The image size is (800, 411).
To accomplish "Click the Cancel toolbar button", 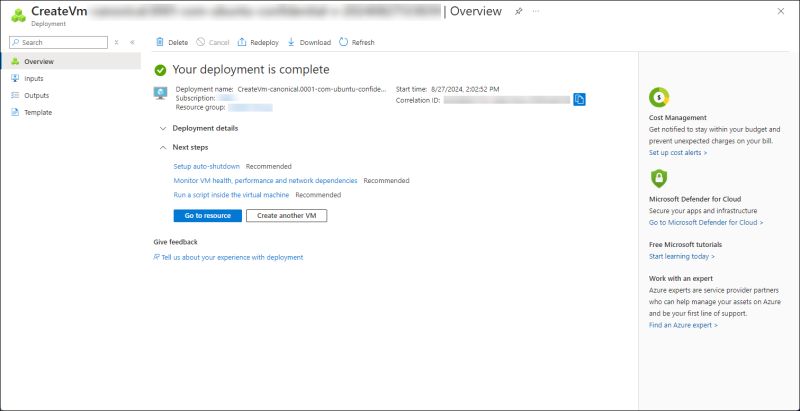I will point(213,42).
